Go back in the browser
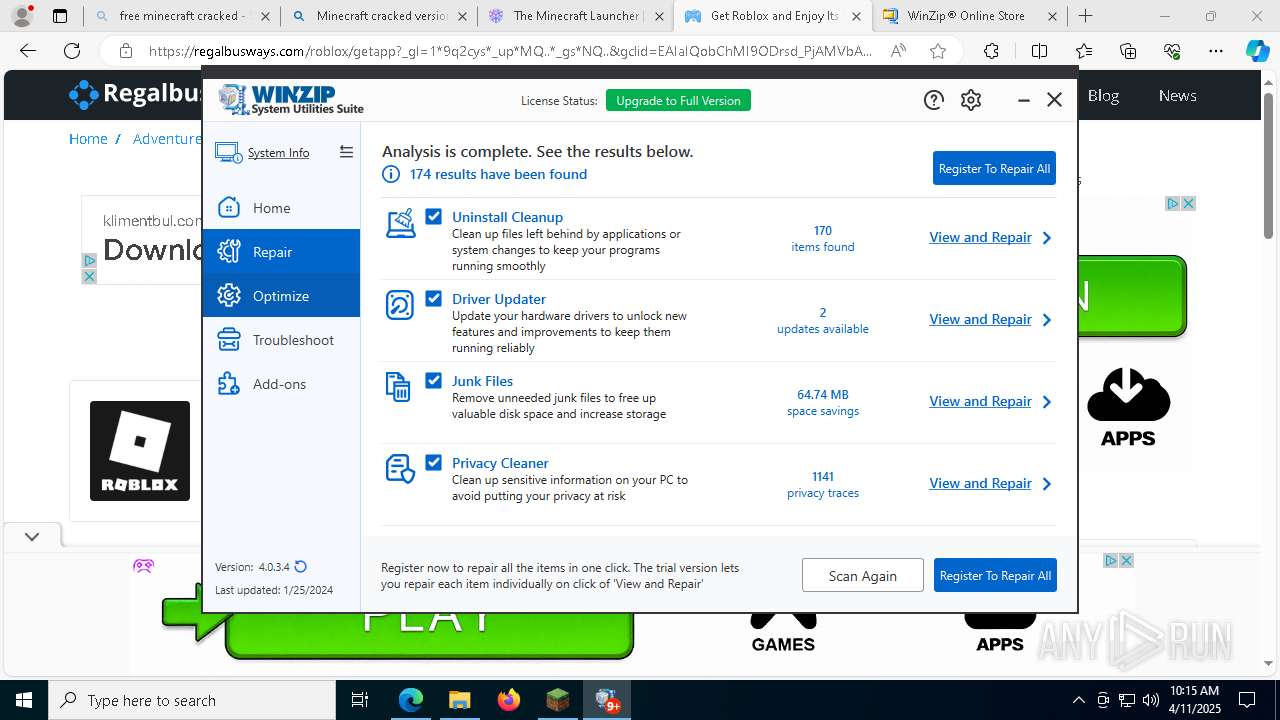Image resolution: width=1280 pixels, height=720 pixels. 28,51
